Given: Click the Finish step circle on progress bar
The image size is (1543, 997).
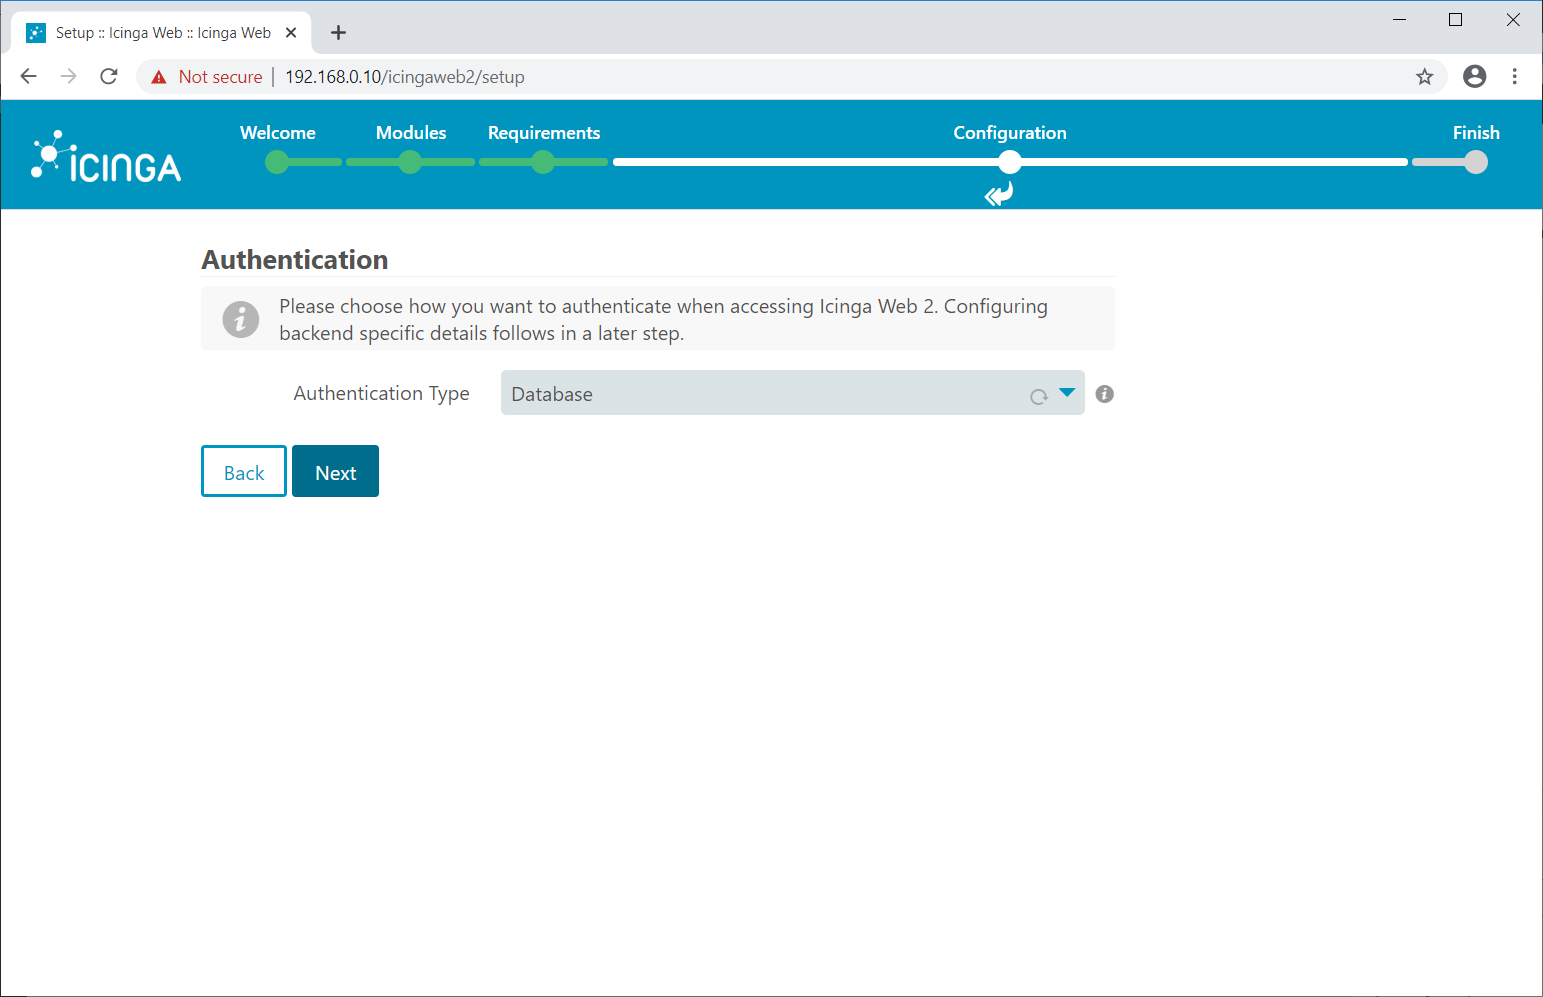Looking at the screenshot, I should click(x=1476, y=162).
